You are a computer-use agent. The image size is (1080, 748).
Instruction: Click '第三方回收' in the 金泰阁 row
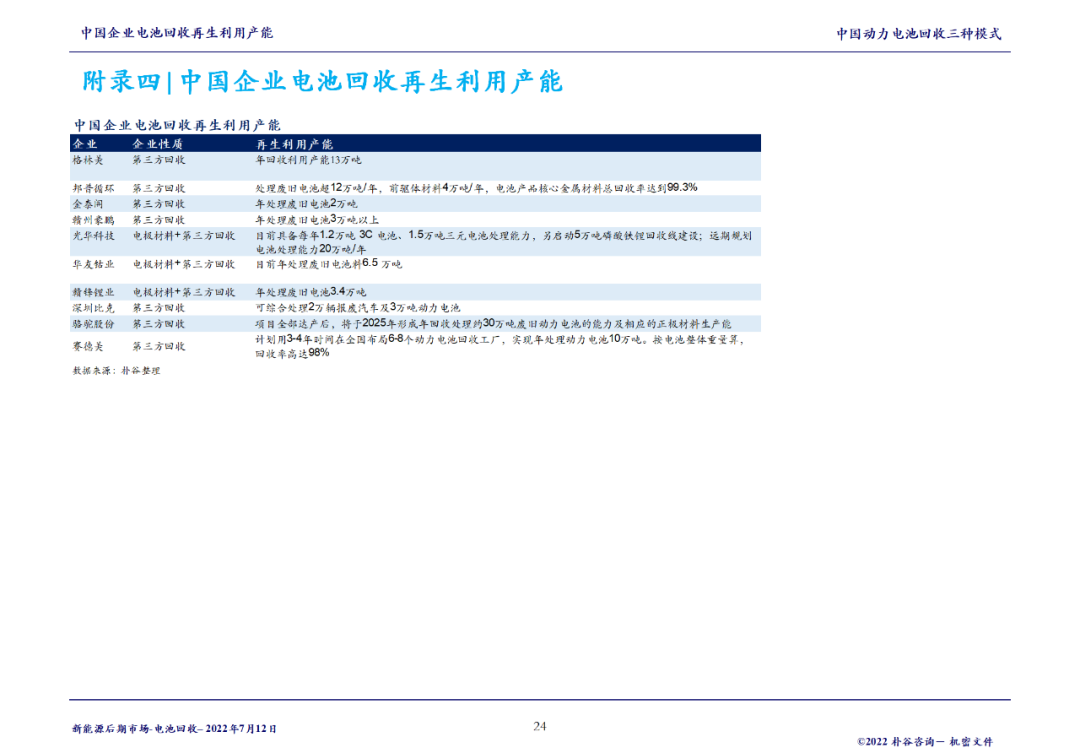159,204
